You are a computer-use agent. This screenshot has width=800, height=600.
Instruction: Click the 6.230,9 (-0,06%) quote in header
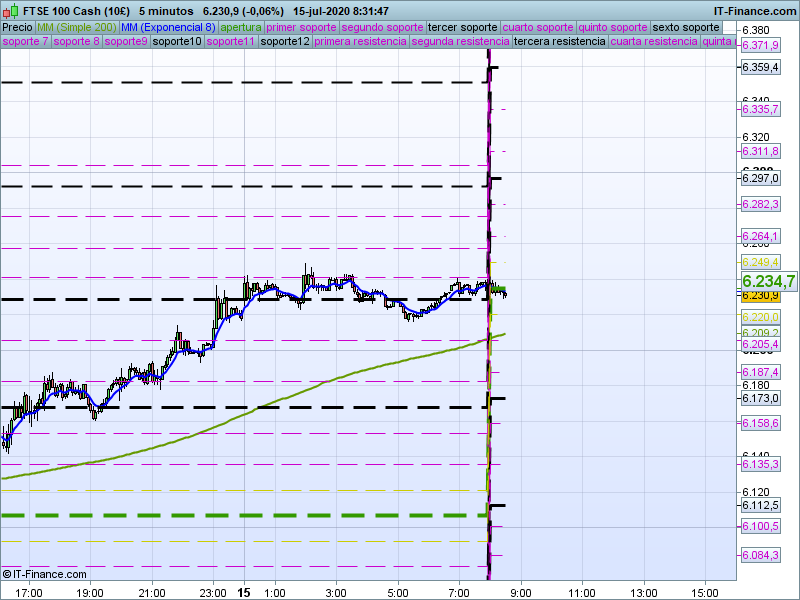[243, 11]
